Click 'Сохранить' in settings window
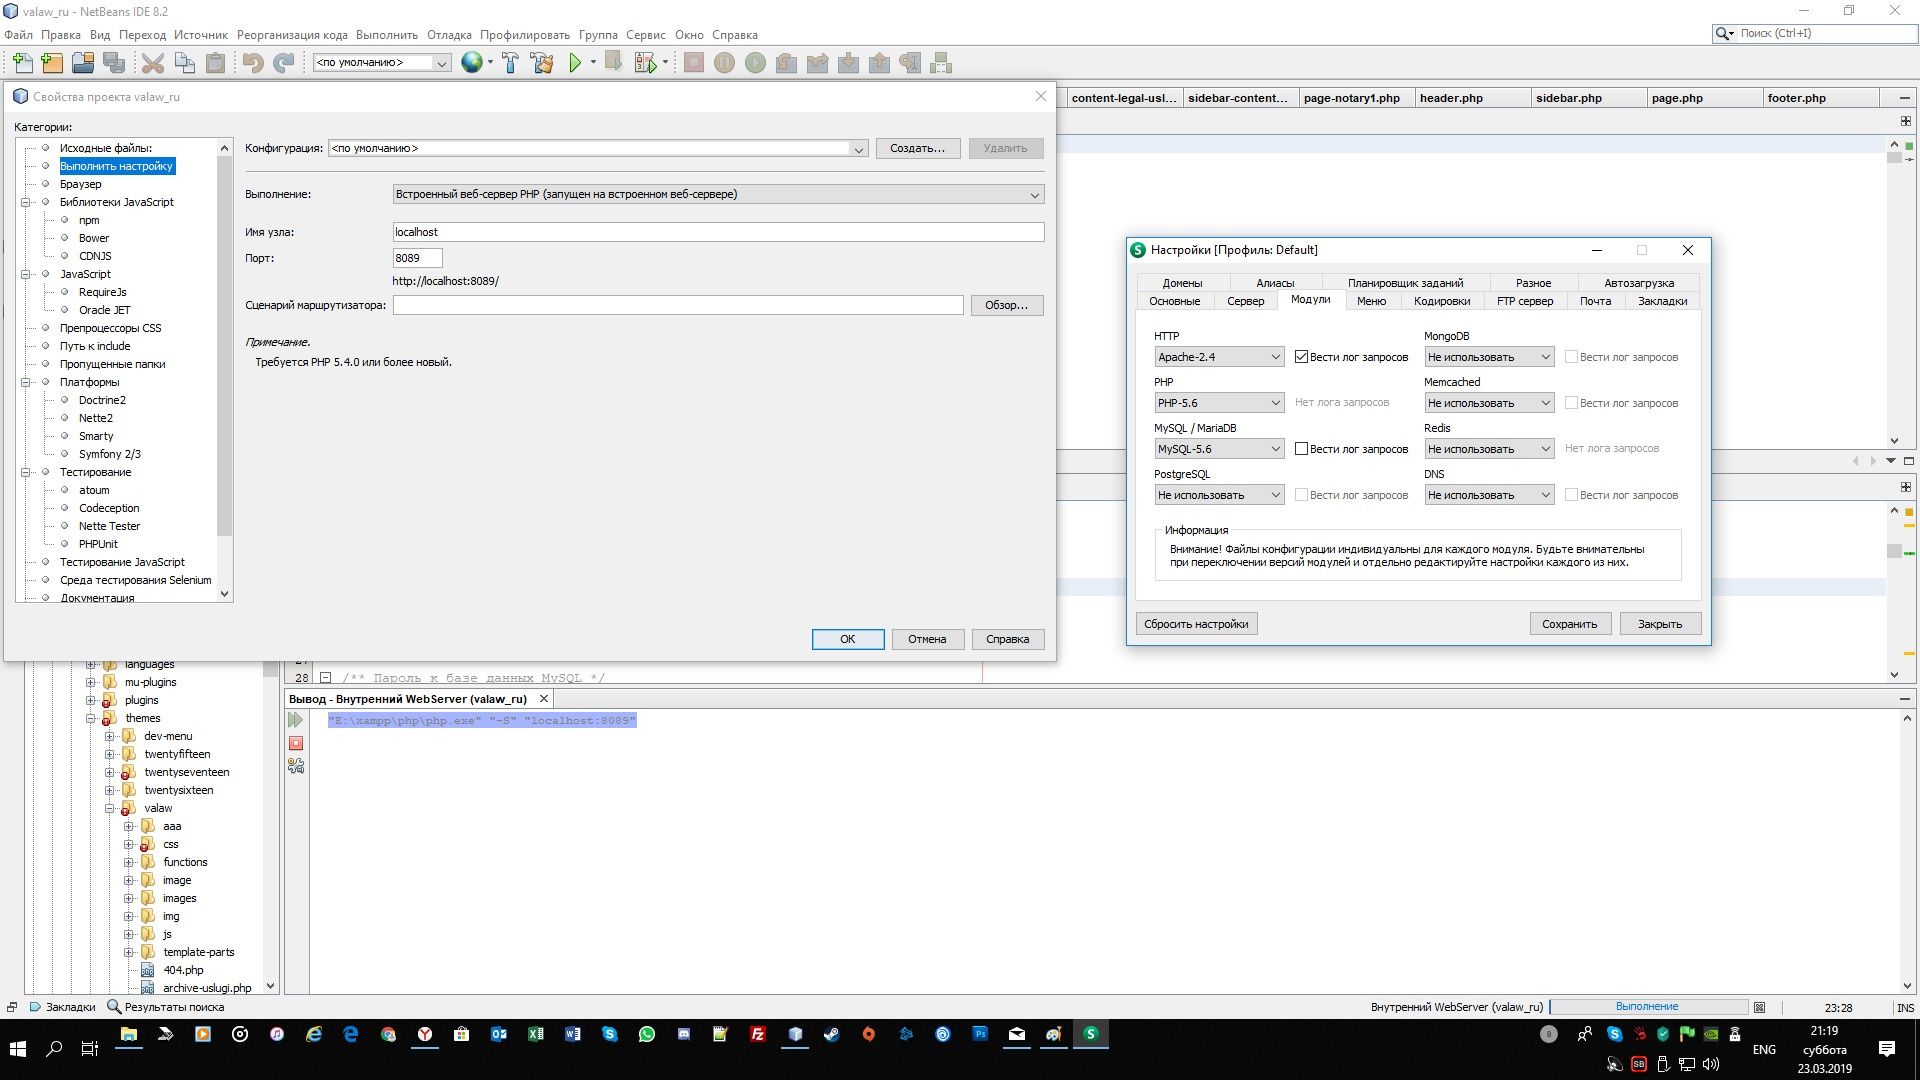Viewport: 1920px width, 1080px height. pos(1570,624)
